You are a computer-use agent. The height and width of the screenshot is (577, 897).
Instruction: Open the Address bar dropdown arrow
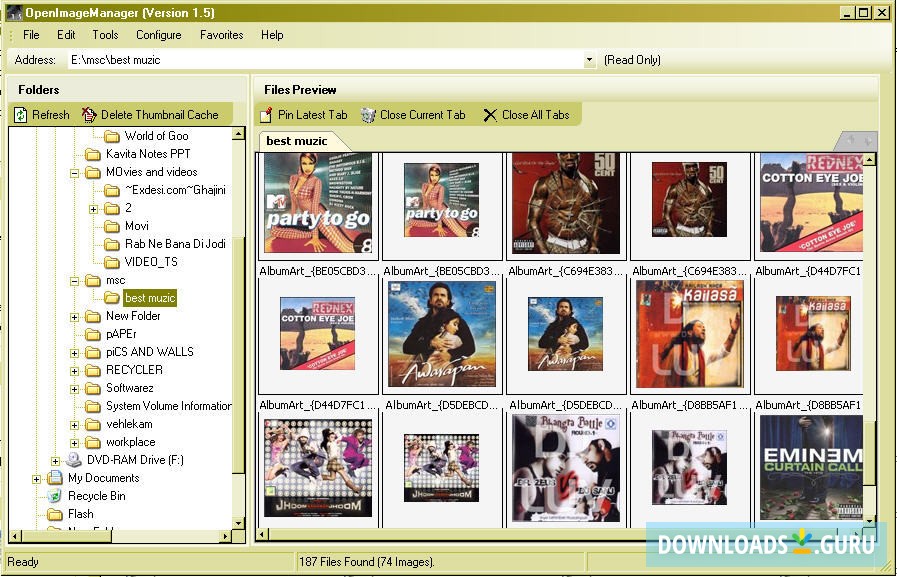pyautogui.click(x=589, y=59)
